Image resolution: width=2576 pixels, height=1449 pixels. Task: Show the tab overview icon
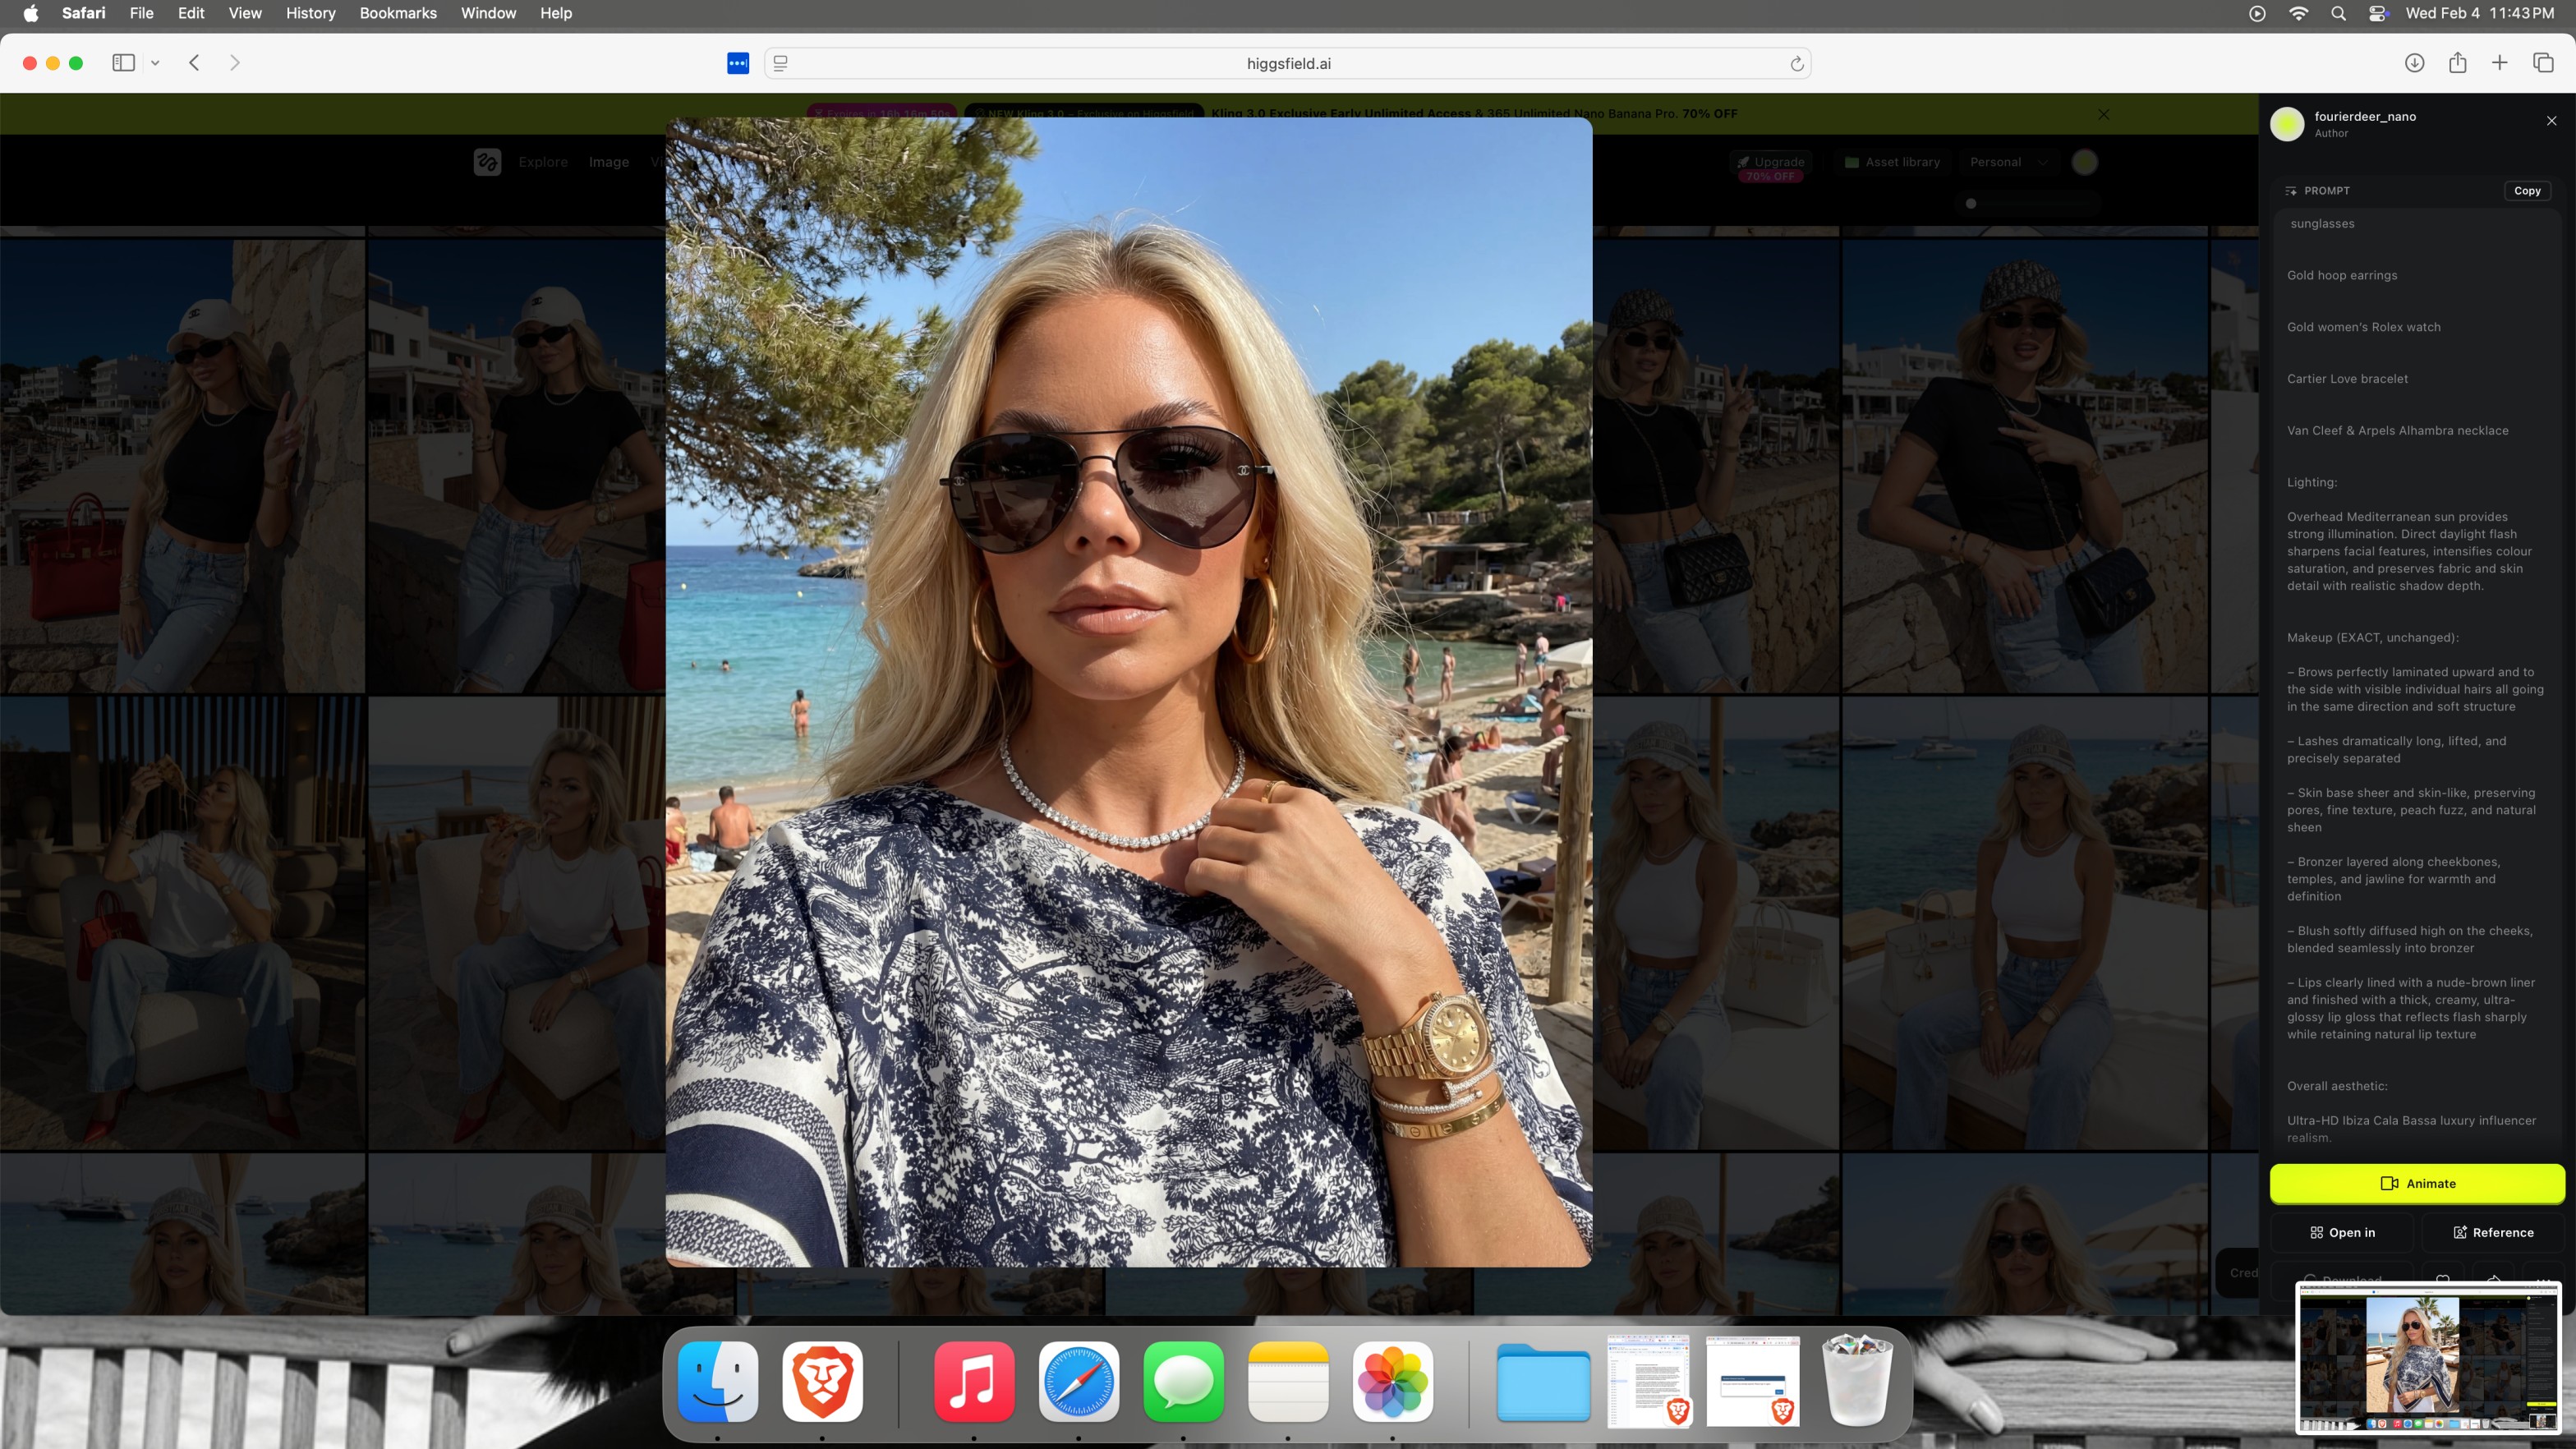pyautogui.click(x=2543, y=63)
